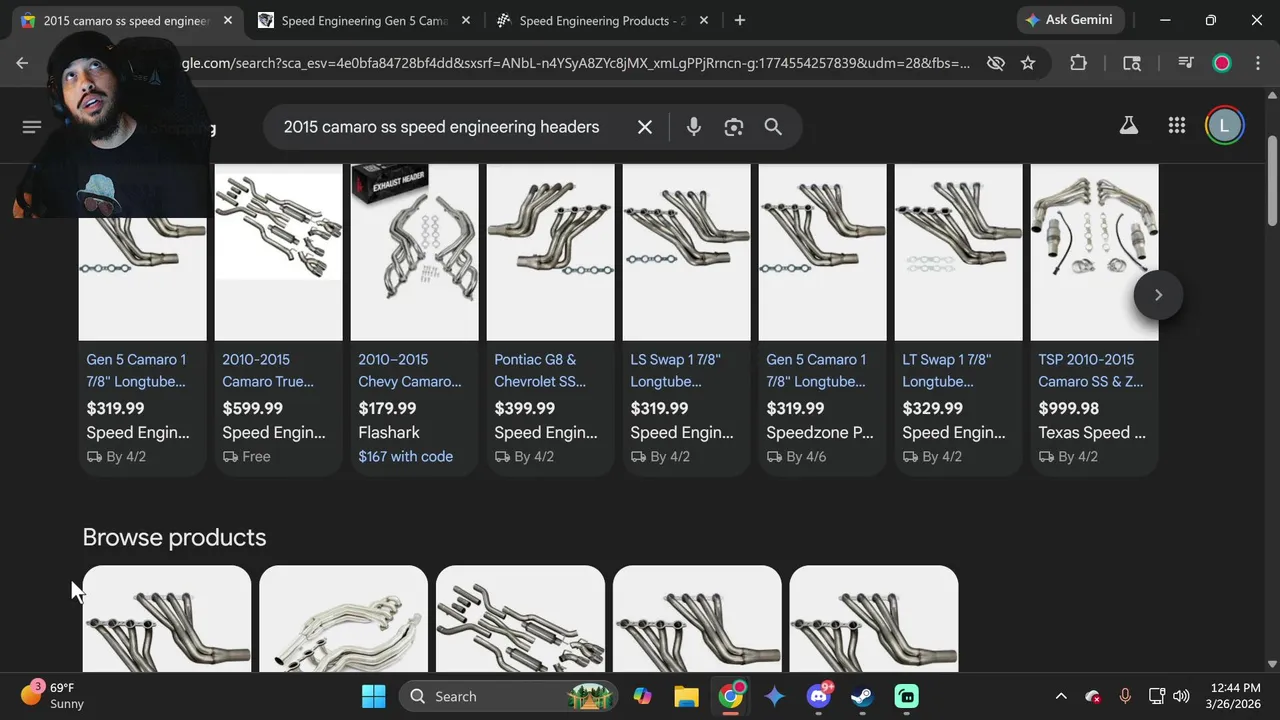
Task: Open File Explorer from taskbar
Action: 686,696
